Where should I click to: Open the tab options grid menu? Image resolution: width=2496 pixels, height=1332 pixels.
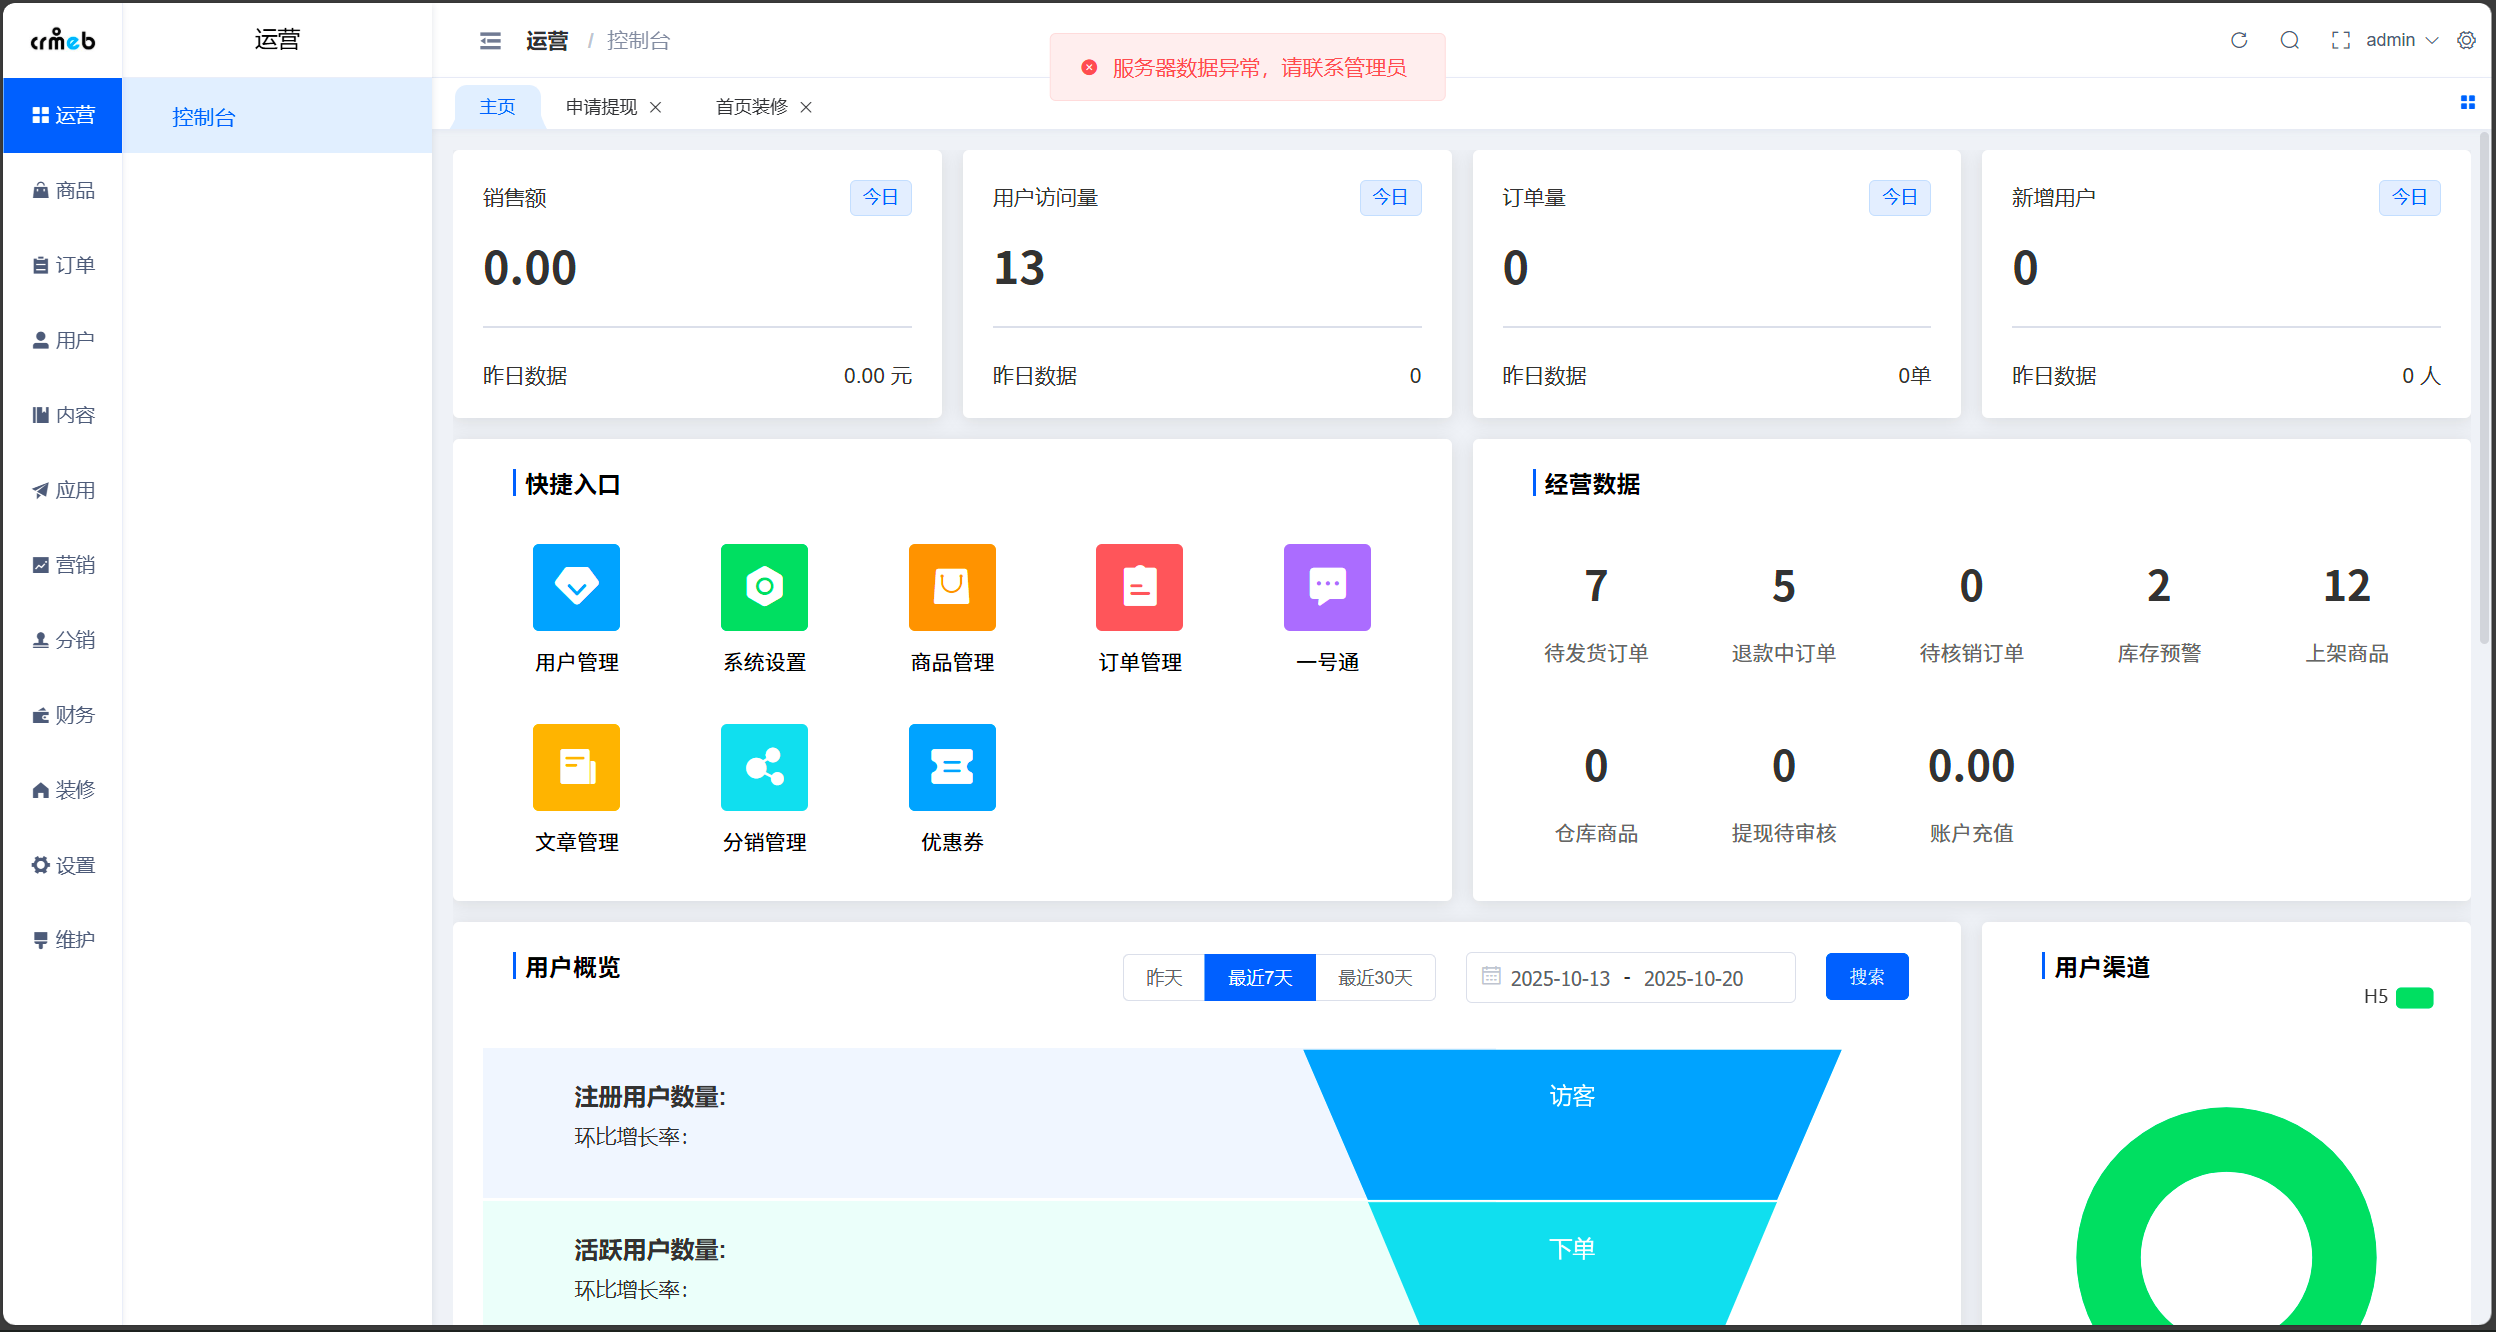(2467, 103)
